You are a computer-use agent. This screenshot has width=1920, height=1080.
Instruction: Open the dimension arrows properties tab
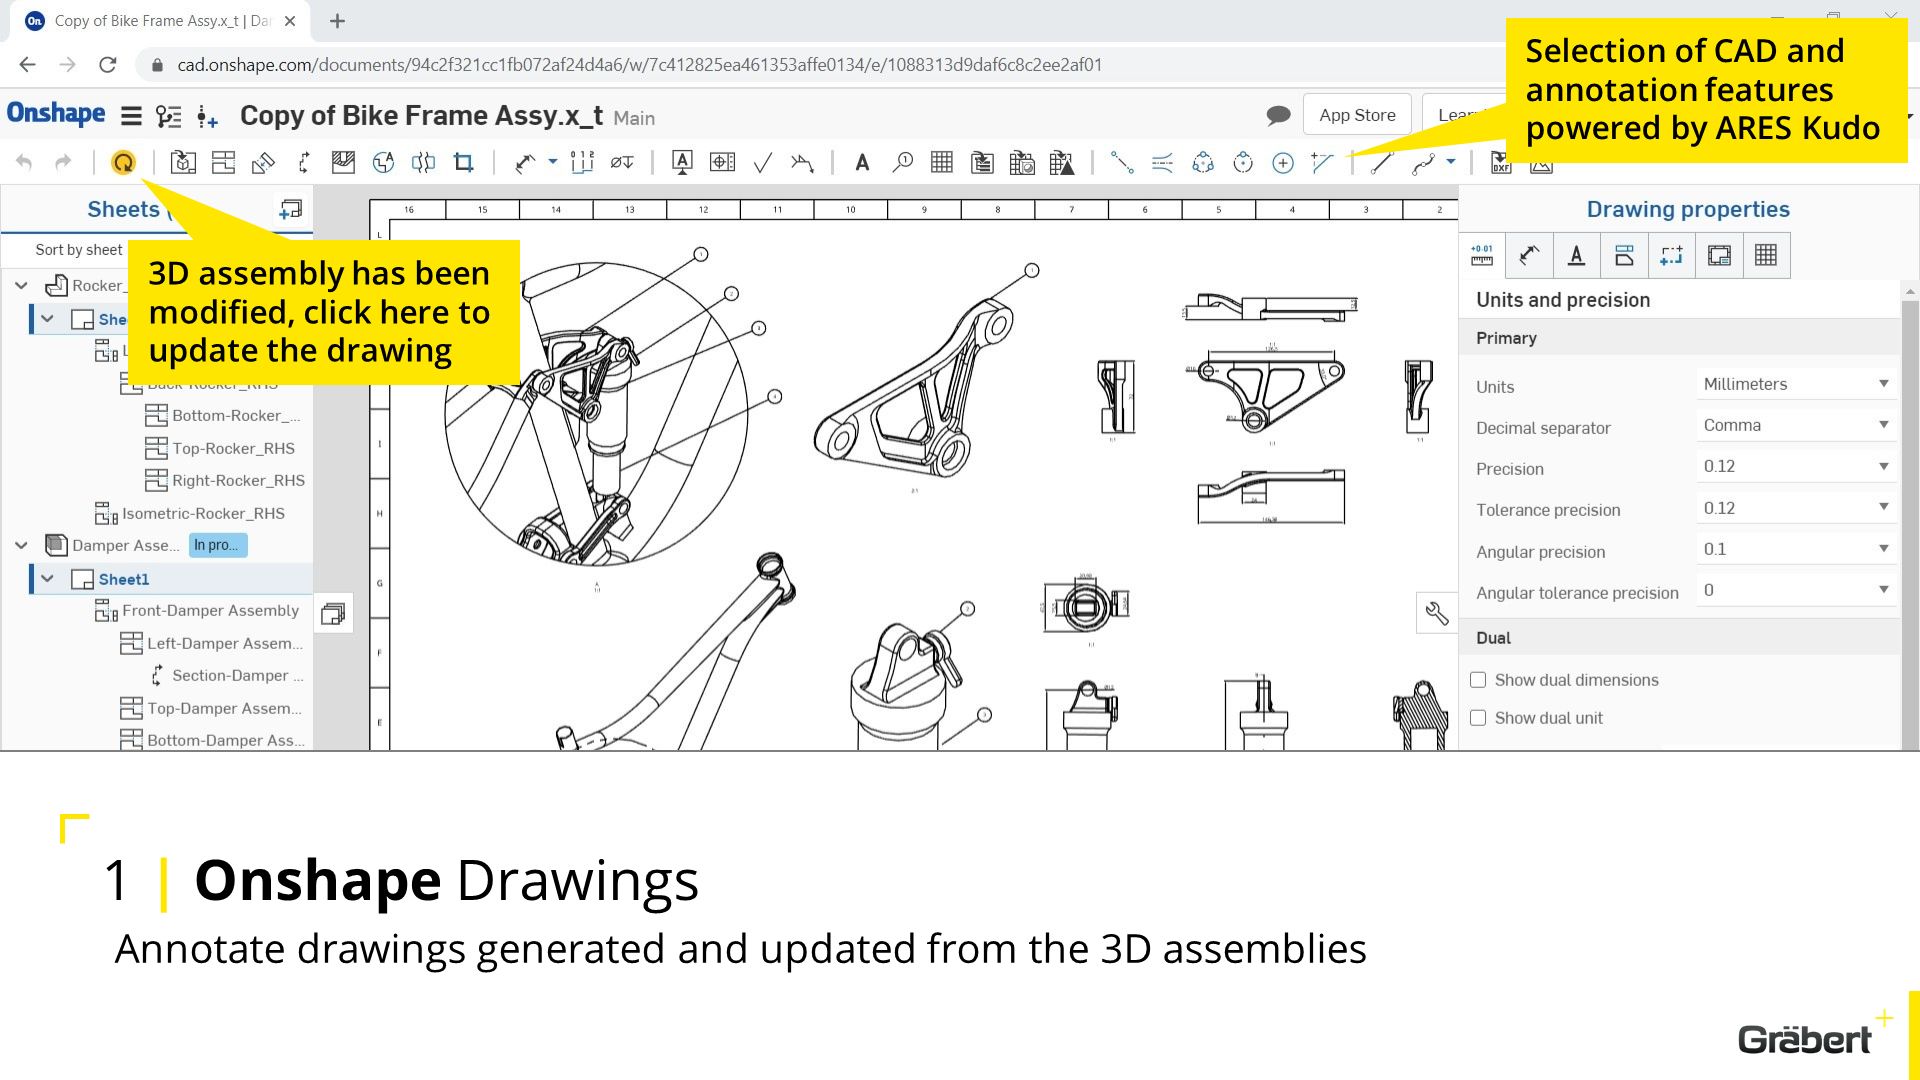(1529, 255)
